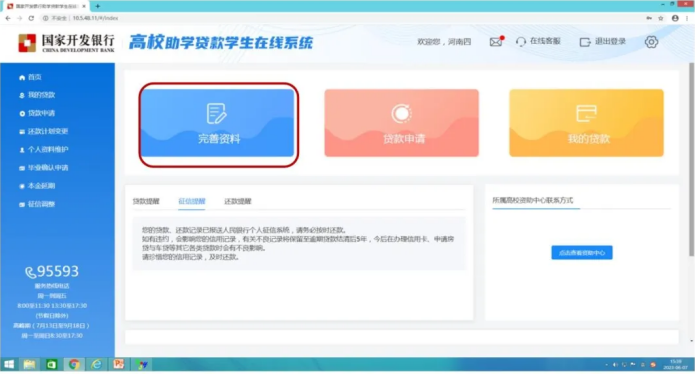Image resolution: width=695 pixels, height=374 pixels.
Task: Click the taskbar clock and date
Action: 676,365
